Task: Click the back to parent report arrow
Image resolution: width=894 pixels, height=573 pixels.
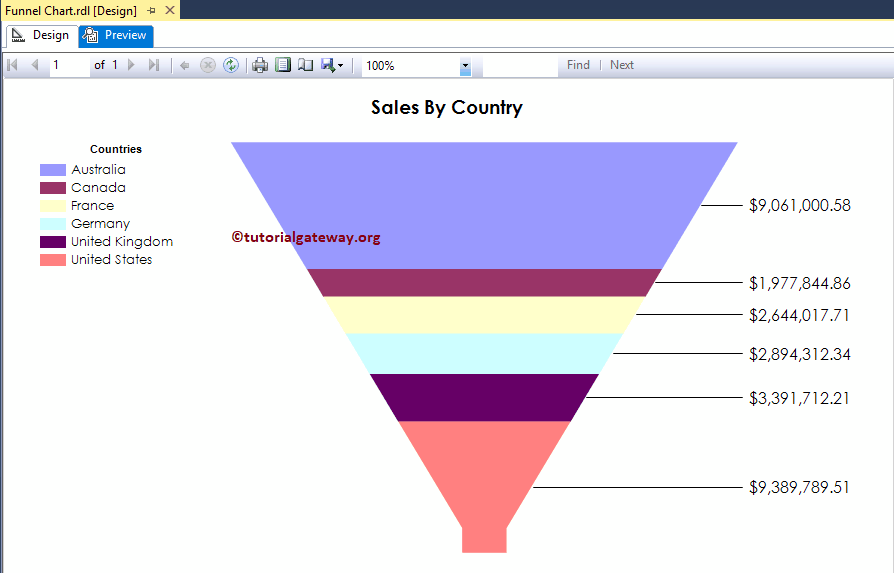Action: click(x=185, y=66)
